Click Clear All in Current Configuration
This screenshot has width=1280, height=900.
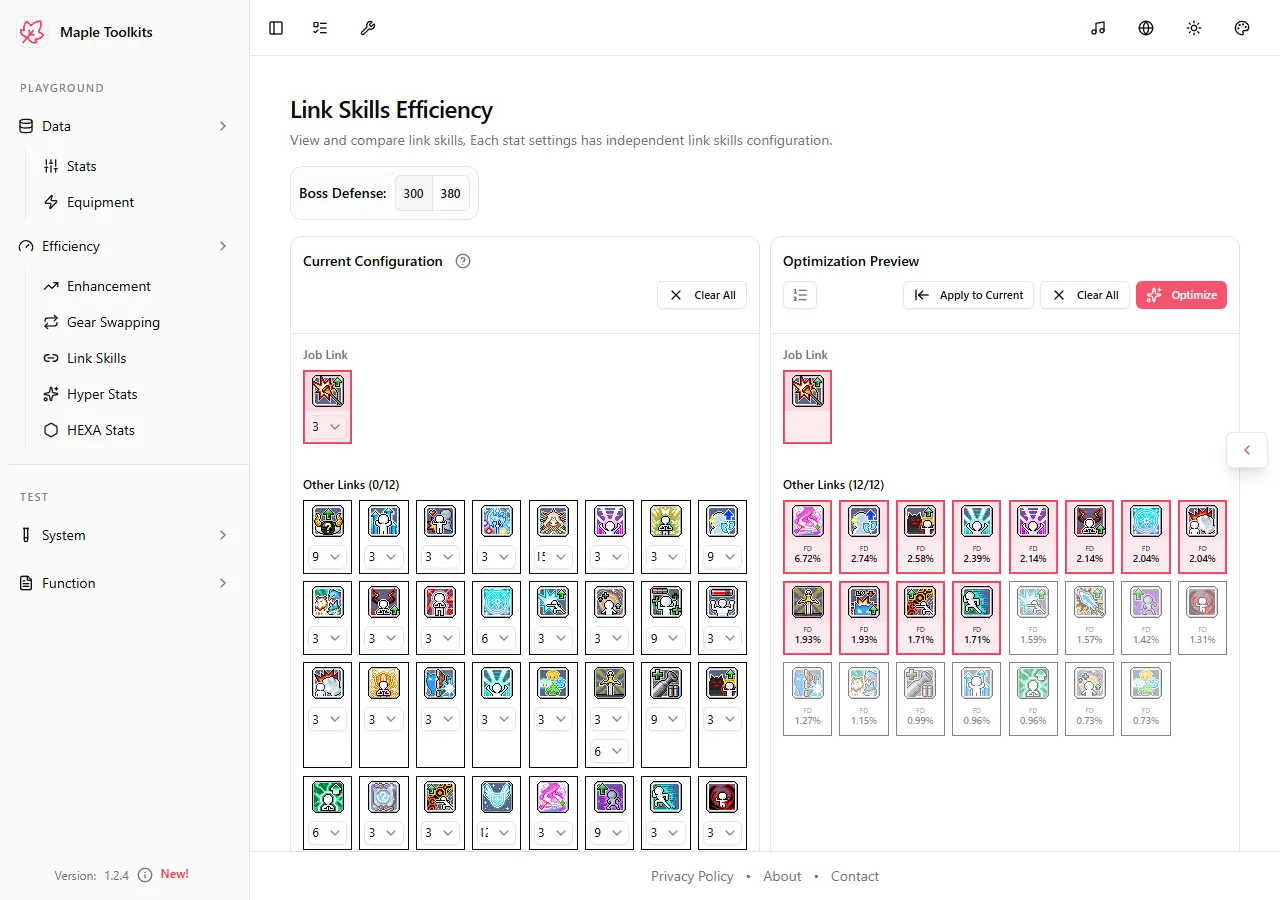click(x=702, y=295)
